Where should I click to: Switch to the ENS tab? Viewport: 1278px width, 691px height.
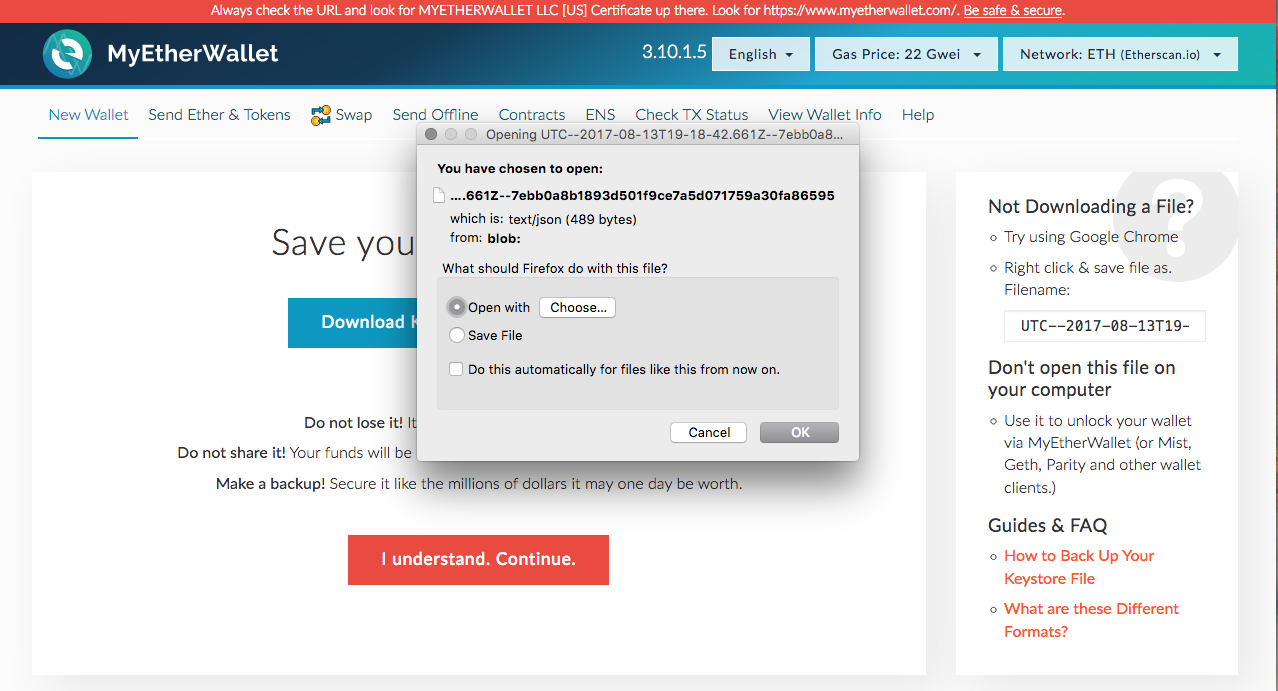pyautogui.click(x=600, y=114)
